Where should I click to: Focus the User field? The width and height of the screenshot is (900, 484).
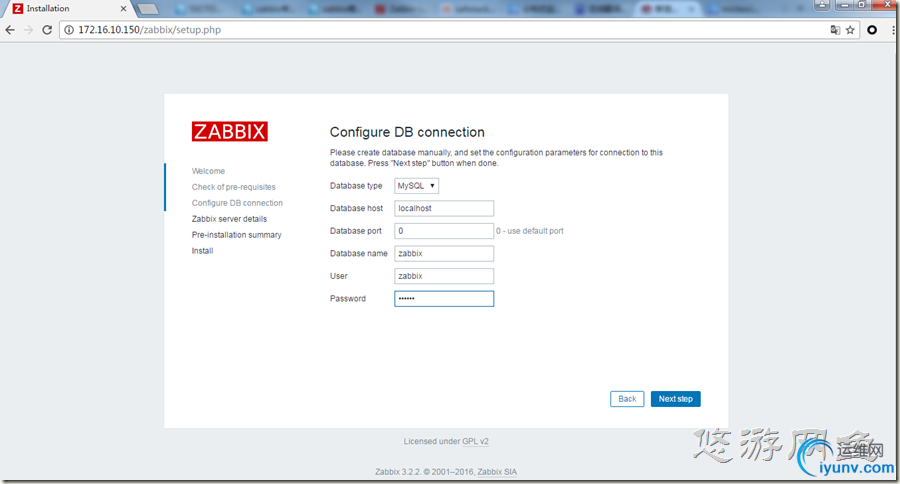(444, 276)
